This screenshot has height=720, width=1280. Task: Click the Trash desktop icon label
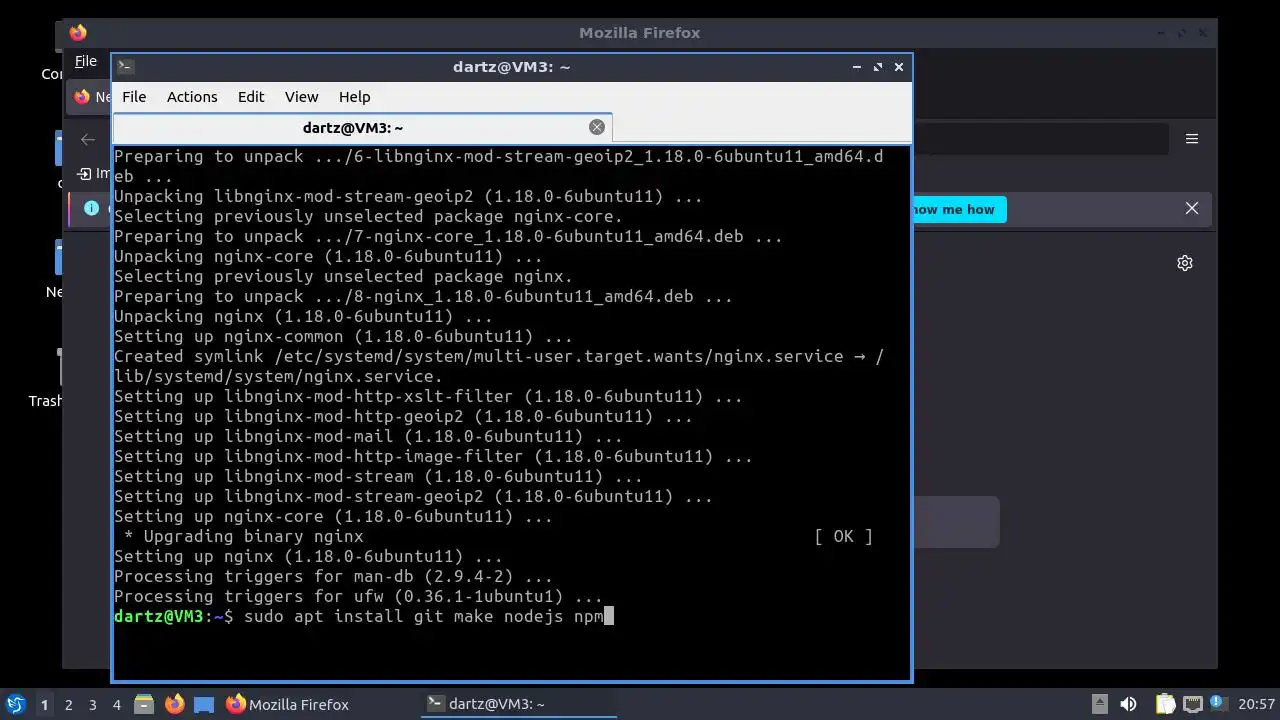tap(45, 401)
